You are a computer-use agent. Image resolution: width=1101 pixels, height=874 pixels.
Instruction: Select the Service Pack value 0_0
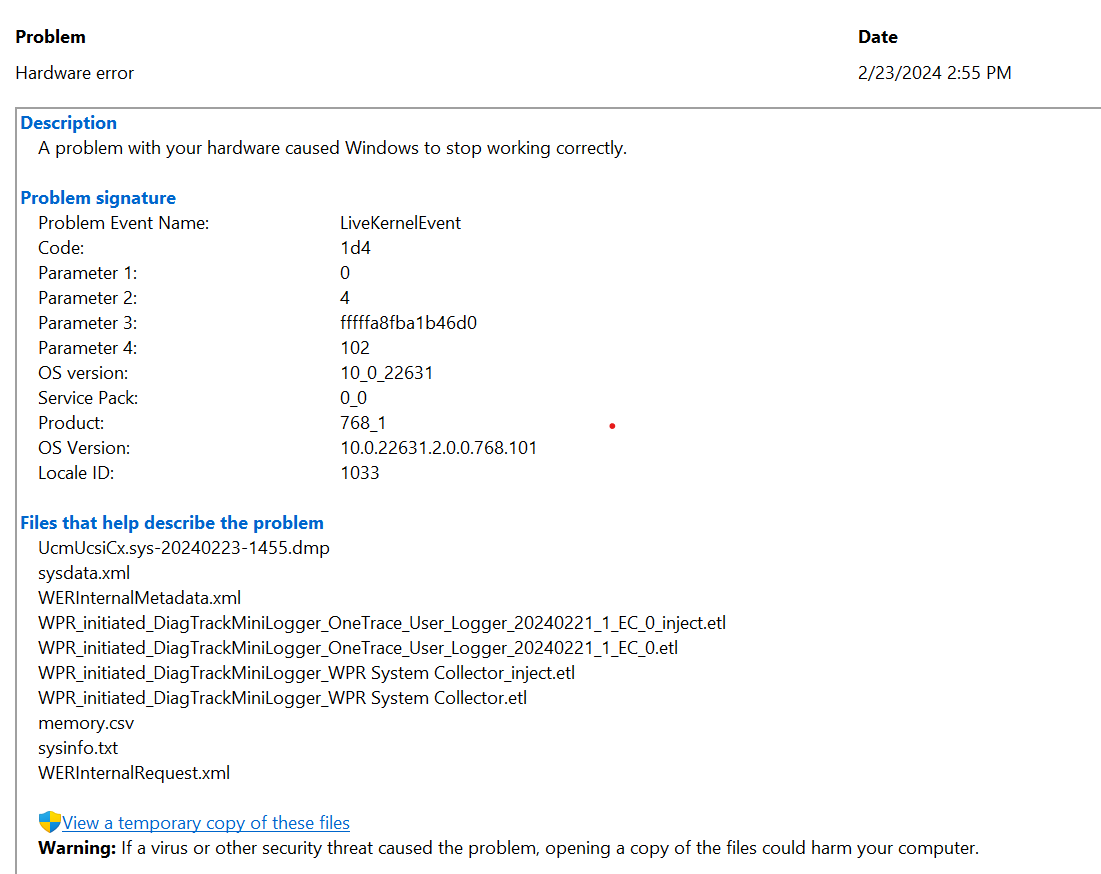pos(353,398)
